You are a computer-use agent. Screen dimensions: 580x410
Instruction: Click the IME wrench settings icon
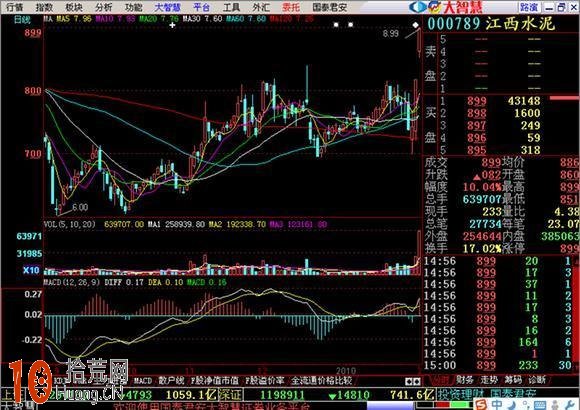point(571,404)
